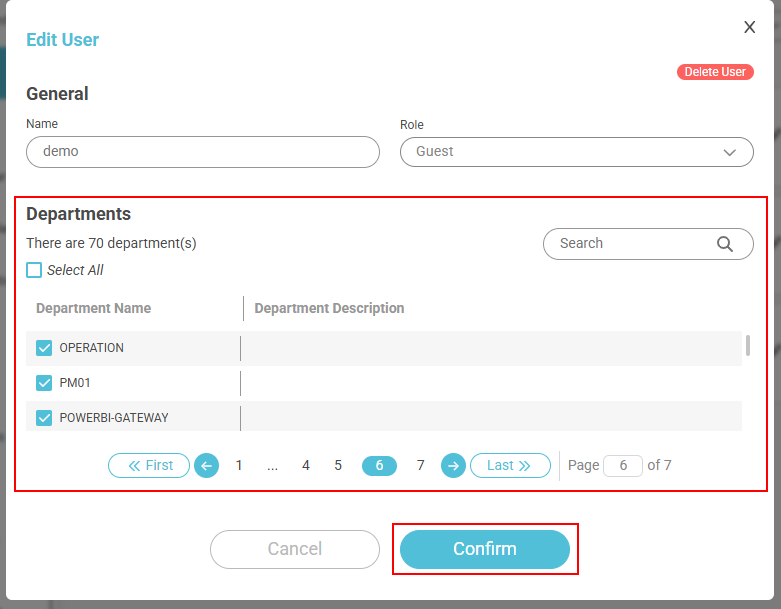Close the Edit User dialog
The image size is (781, 609).
pos(749,28)
